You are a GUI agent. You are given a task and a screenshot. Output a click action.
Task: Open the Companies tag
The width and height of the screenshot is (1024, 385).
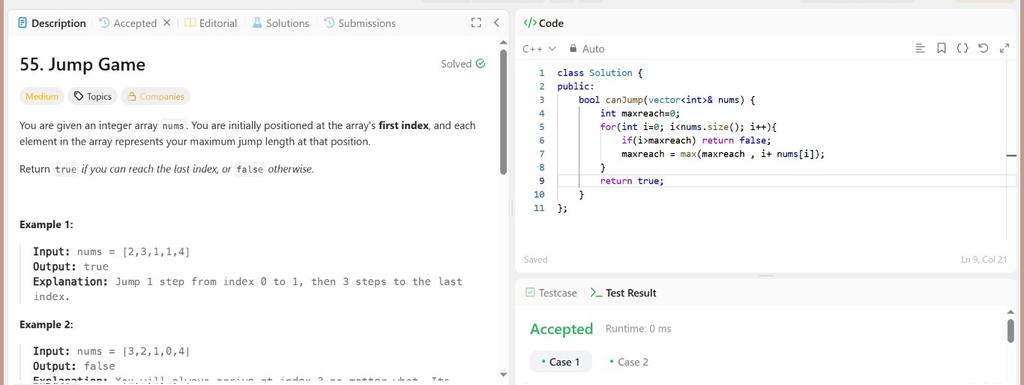[155, 97]
